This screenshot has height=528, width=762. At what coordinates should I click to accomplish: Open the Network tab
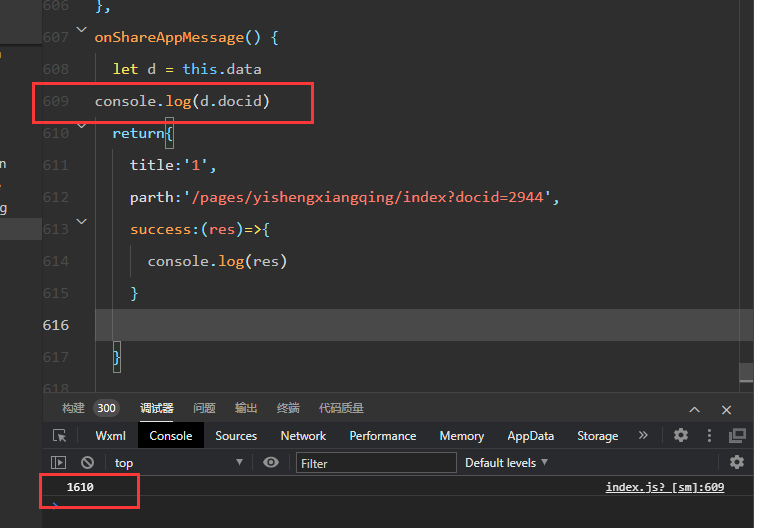[x=303, y=436]
